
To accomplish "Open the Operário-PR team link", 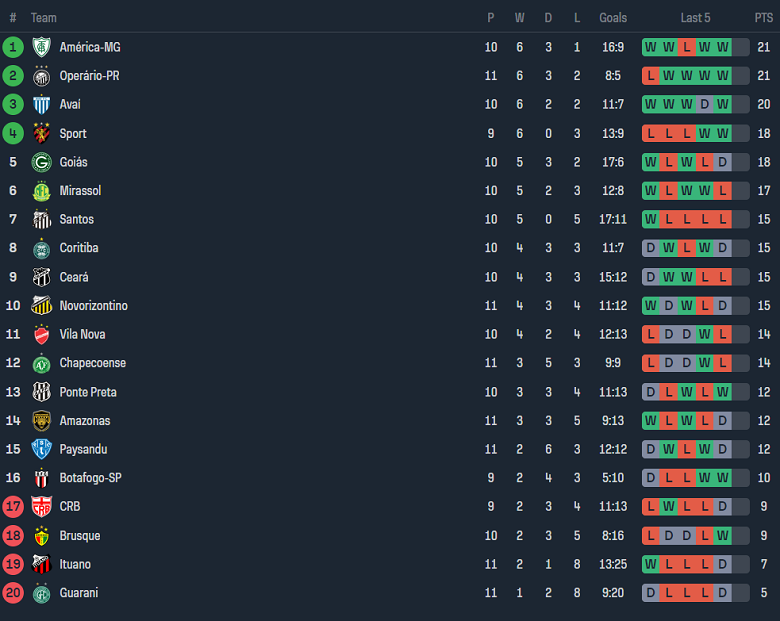I will pos(89,76).
